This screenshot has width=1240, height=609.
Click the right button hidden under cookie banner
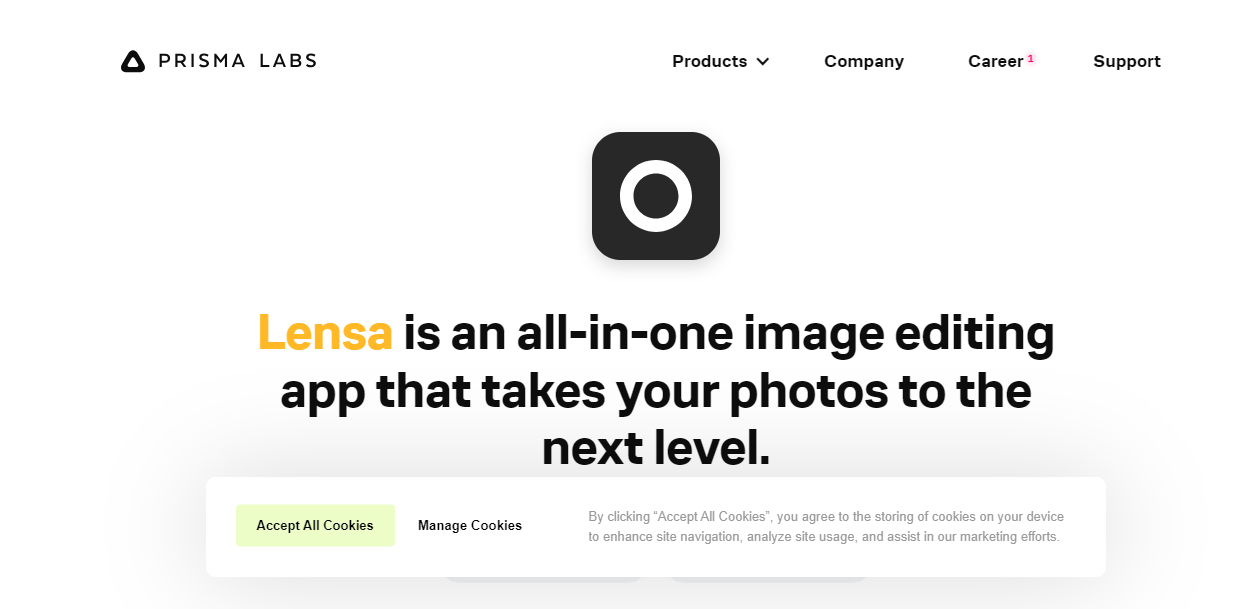click(x=768, y=578)
